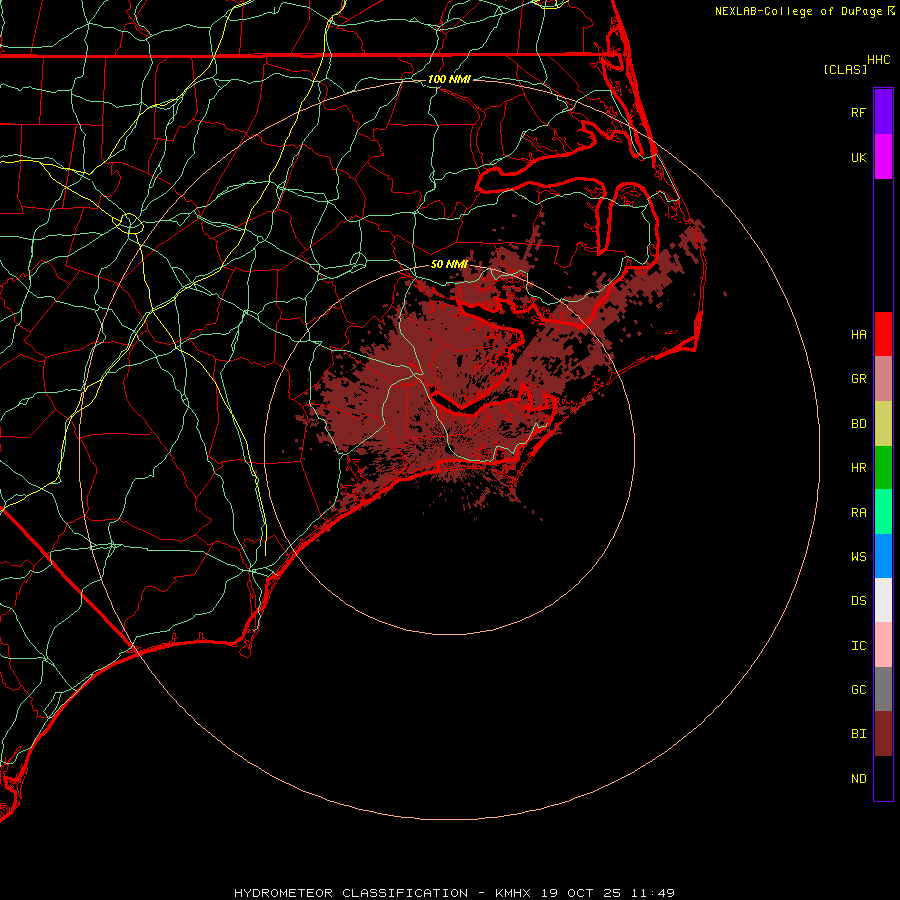Click the NEXLAB-College of DuPage credit text

coord(798,11)
